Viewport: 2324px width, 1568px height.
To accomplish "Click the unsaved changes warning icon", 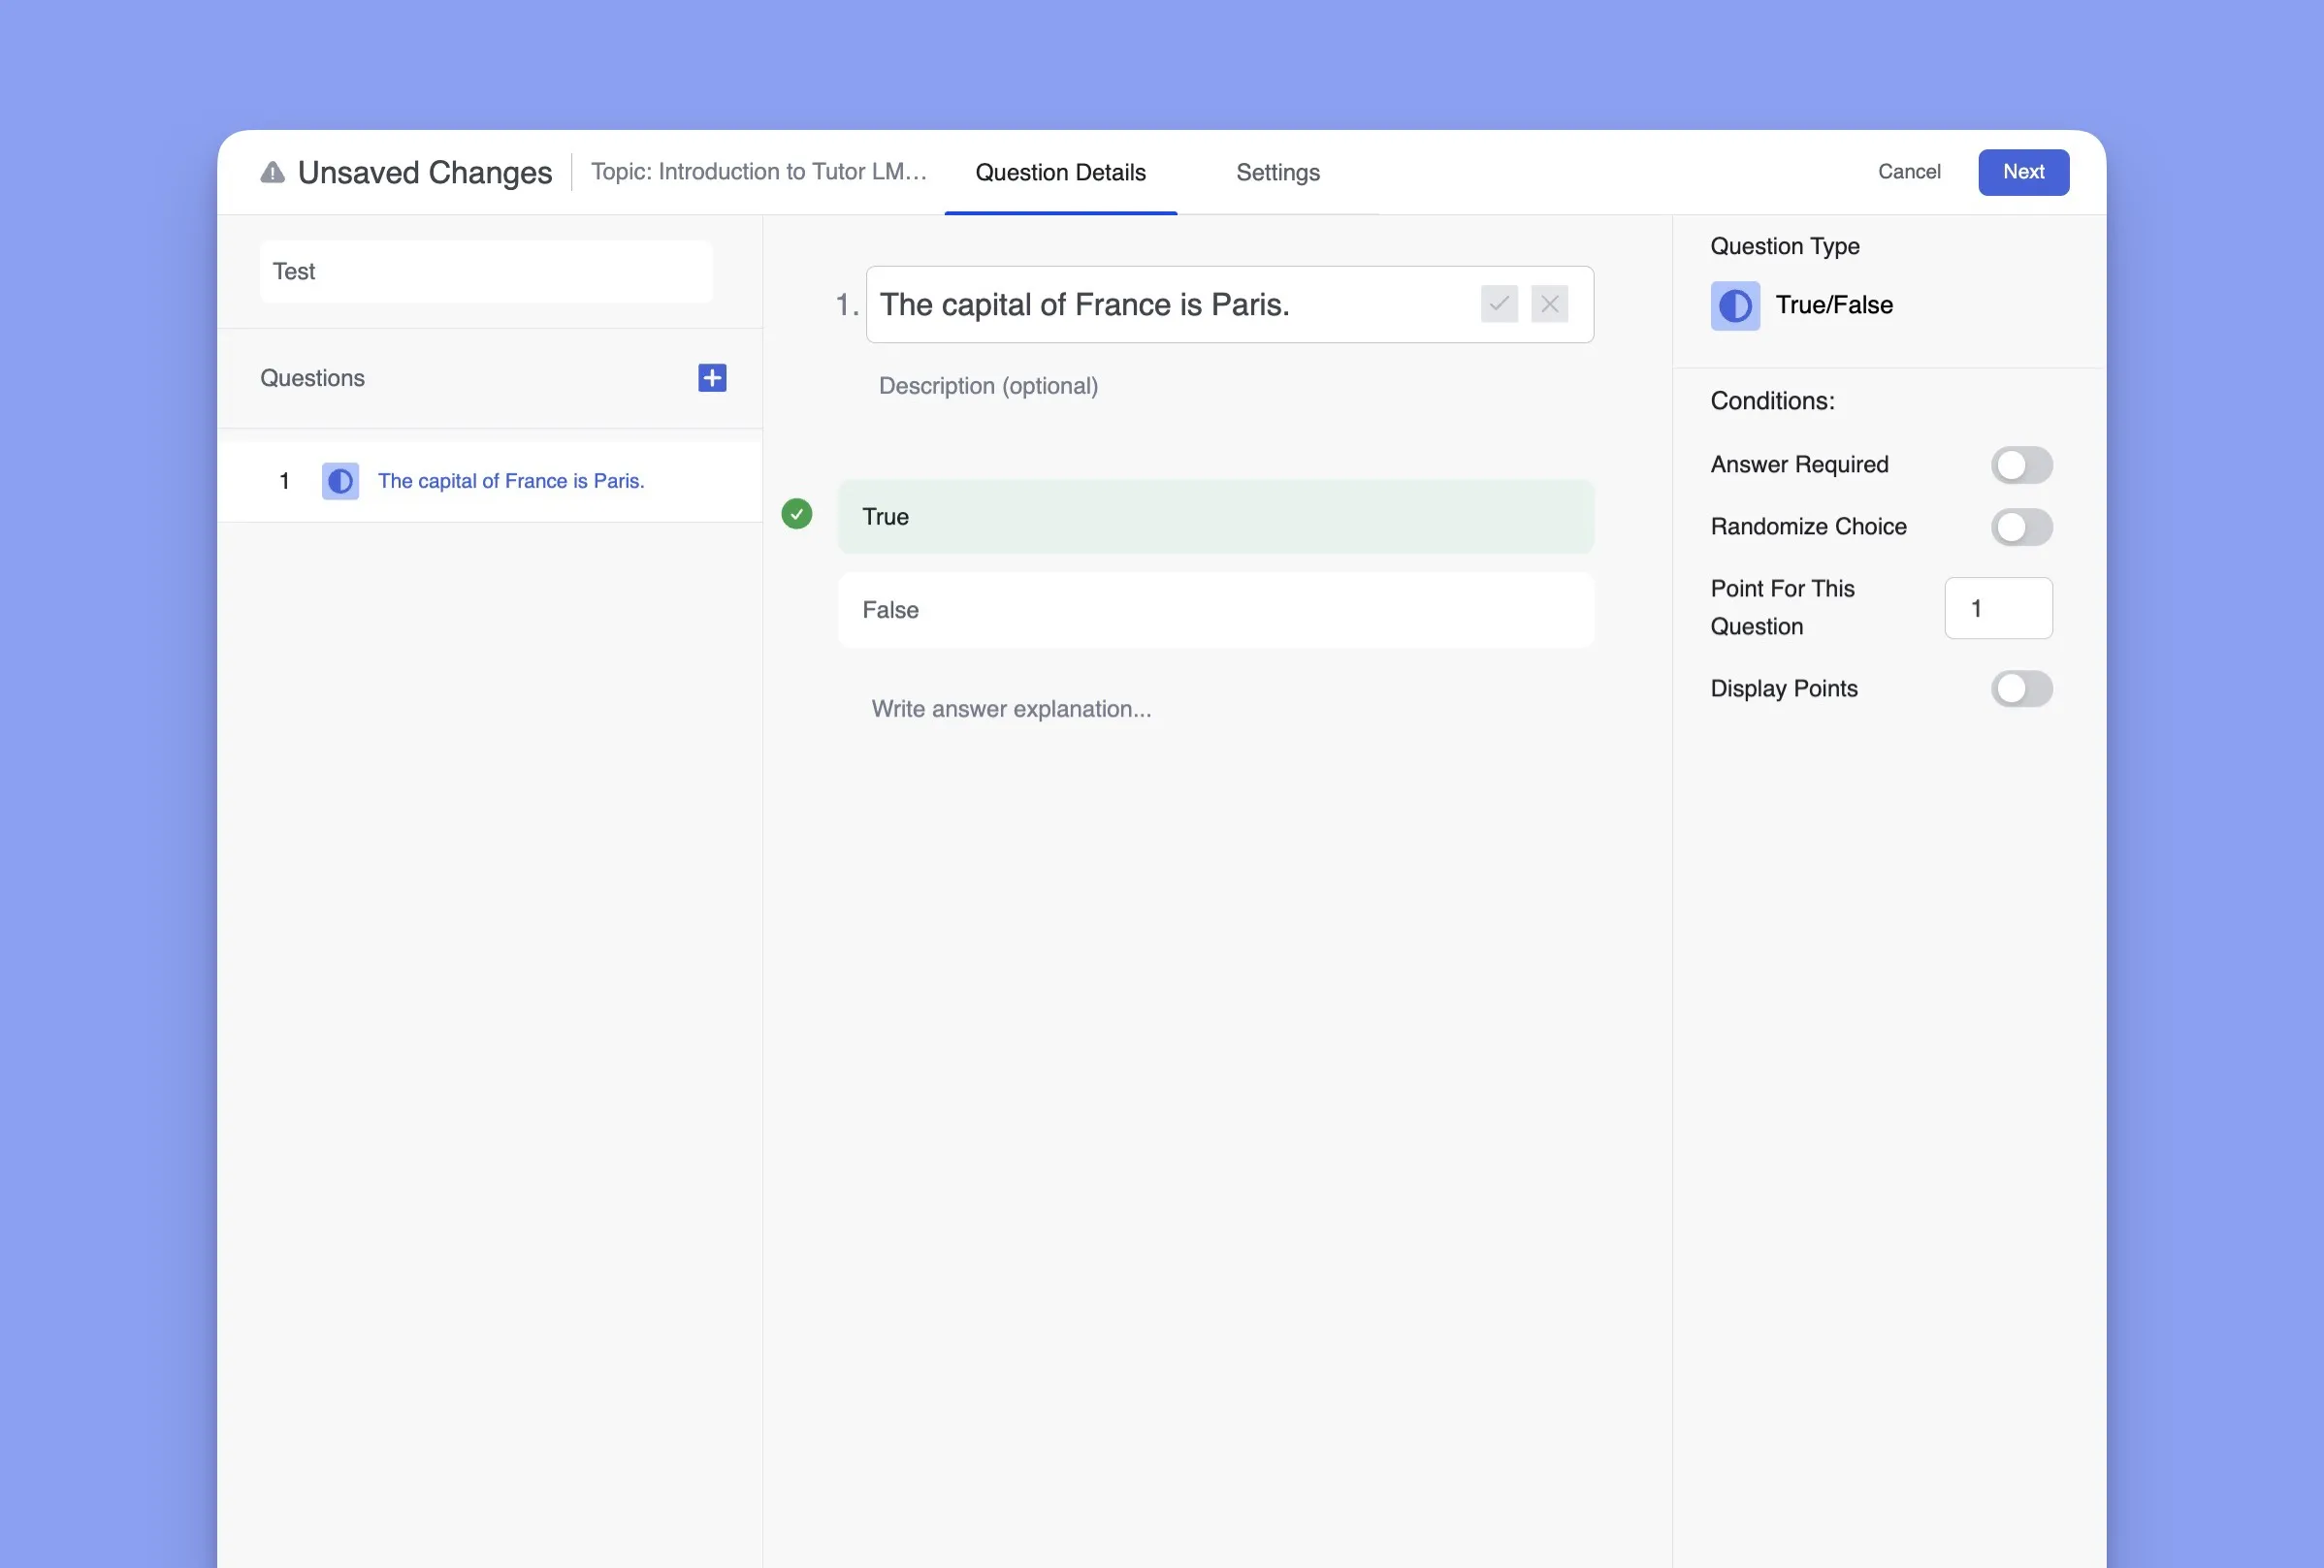I will (x=272, y=173).
